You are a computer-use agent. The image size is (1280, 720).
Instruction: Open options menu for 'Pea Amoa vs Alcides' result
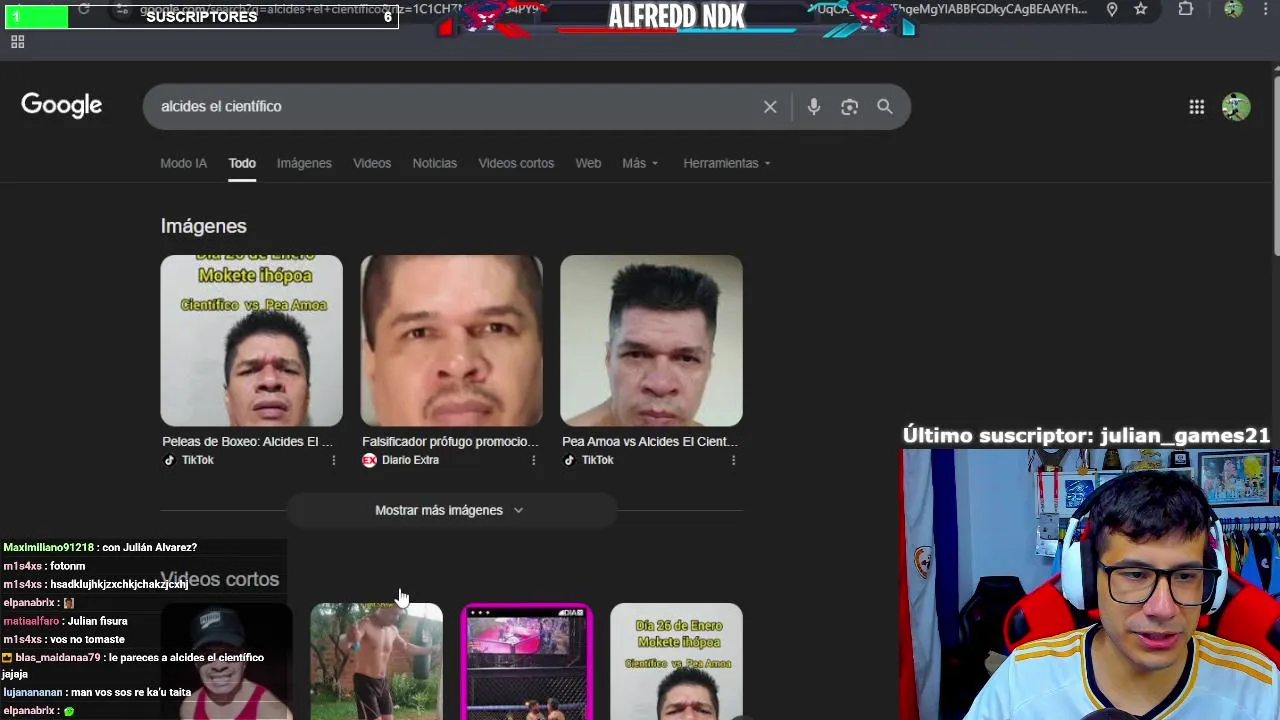pos(734,460)
